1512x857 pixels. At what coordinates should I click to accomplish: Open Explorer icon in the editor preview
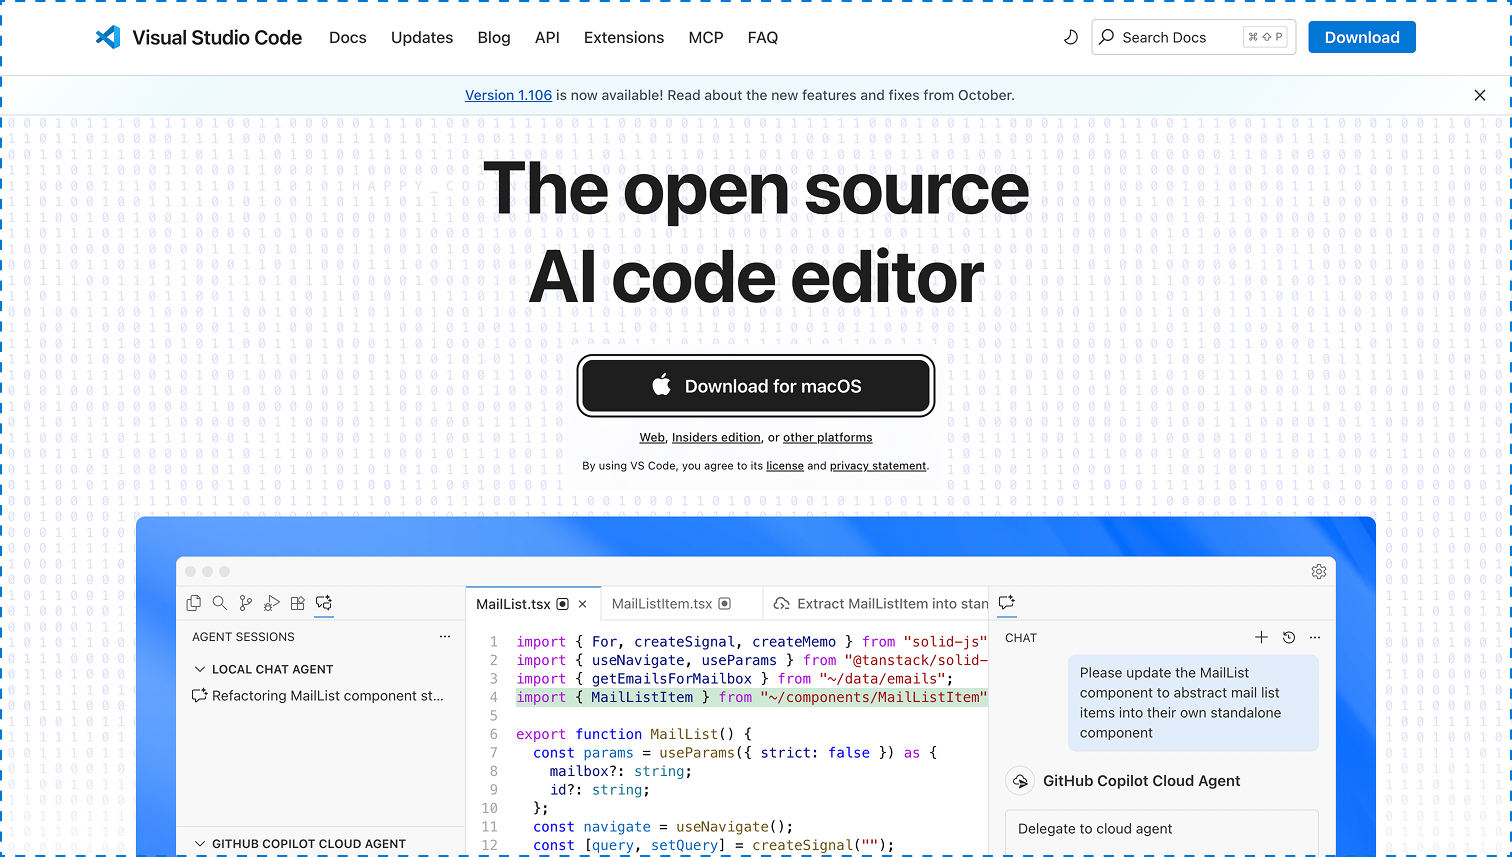(194, 603)
